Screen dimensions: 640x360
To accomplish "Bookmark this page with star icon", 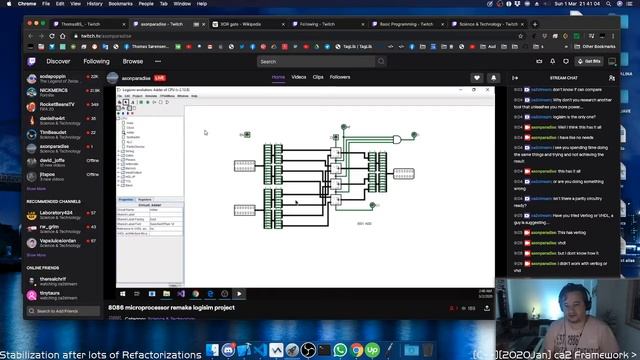I will click(520, 36).
